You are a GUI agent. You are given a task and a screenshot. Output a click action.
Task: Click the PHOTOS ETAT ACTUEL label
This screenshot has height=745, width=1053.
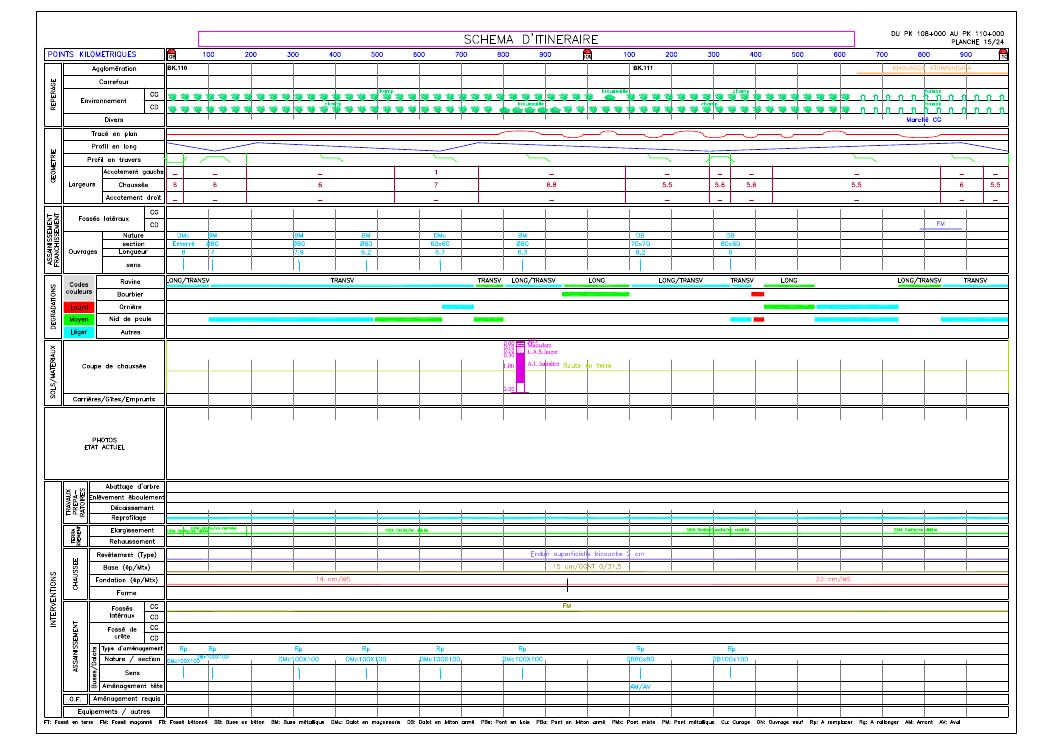pos(104,443)
